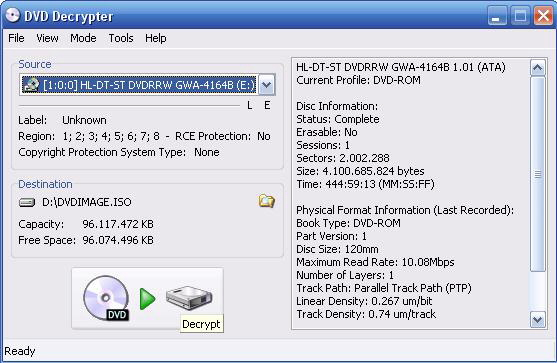
Task: Click the info panel scroll down arrow
Action: [x=537, y=319]
